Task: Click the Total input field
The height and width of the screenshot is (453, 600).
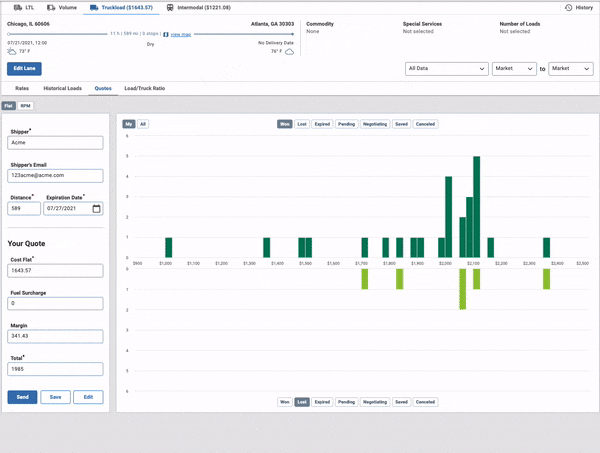Action: point(55,369)
